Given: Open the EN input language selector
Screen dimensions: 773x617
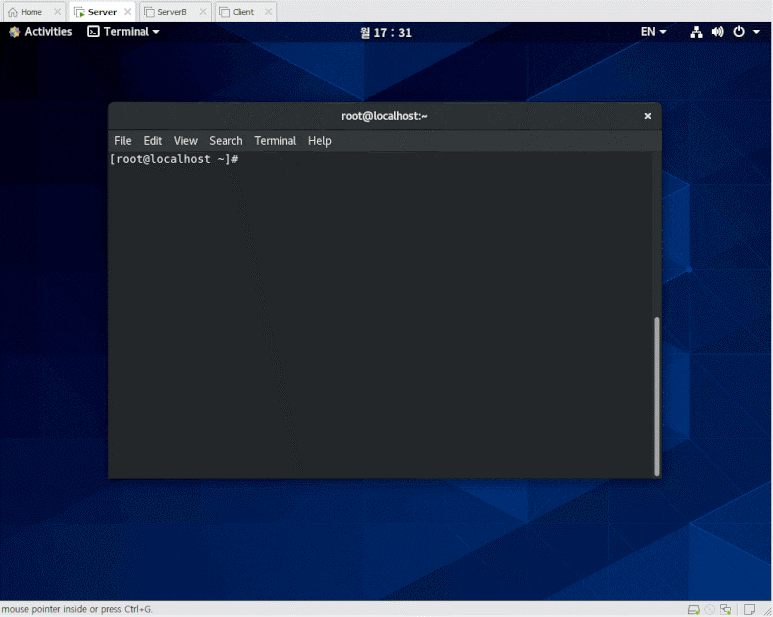Looking at the screenshot, I should pos(653,32).
